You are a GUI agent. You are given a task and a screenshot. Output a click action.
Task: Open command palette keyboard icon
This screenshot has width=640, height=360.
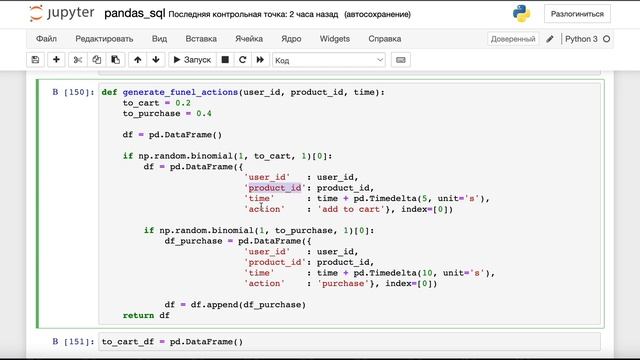click(x=401, y=60)
